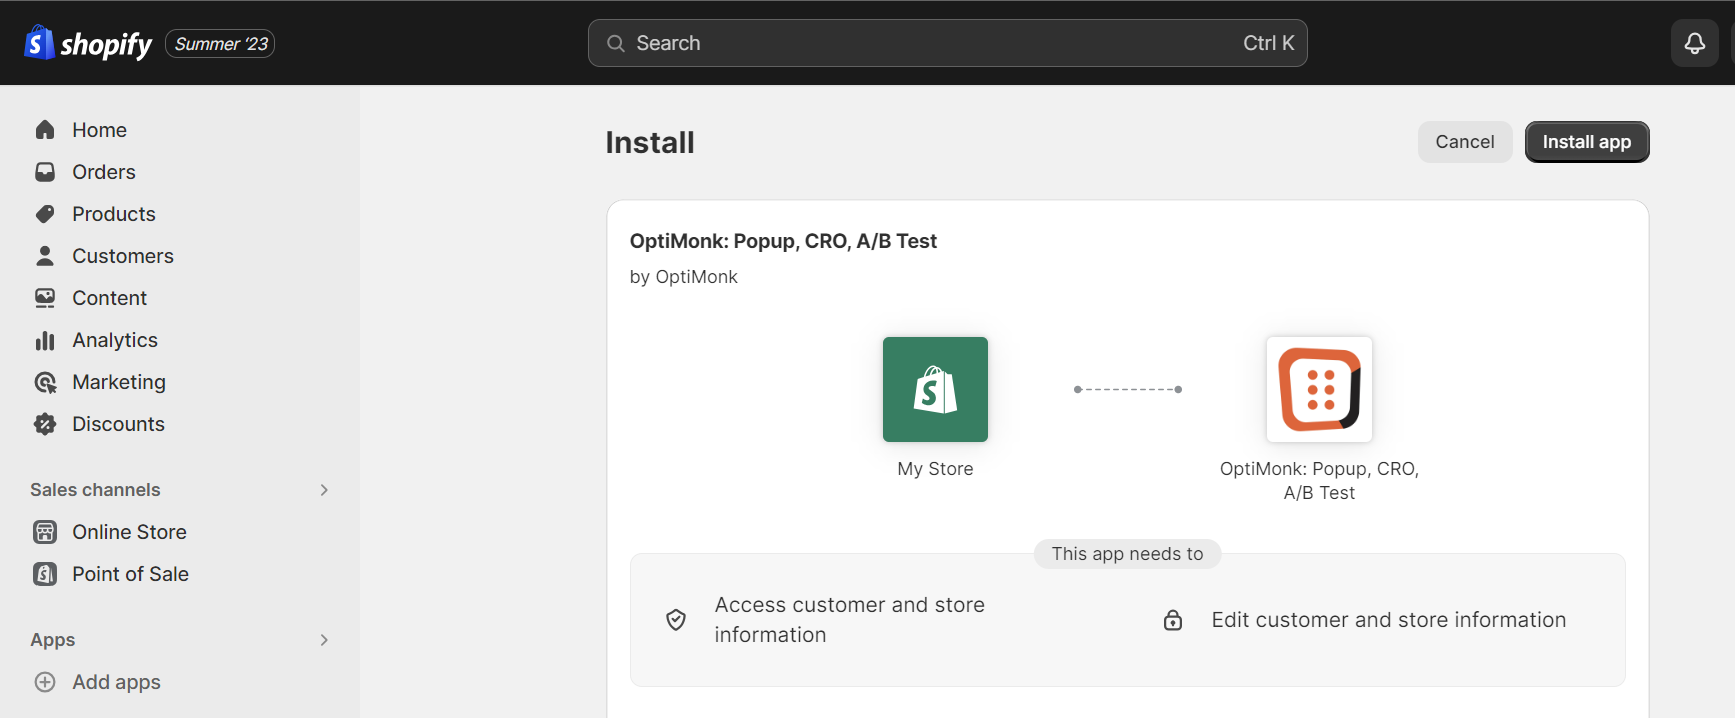Viewport: 1735px width, 718px height.
Task: Click the OptiMonk: Popup, CRO, A/B Test title
Action: pyautogui.click(x=783, y=241)
